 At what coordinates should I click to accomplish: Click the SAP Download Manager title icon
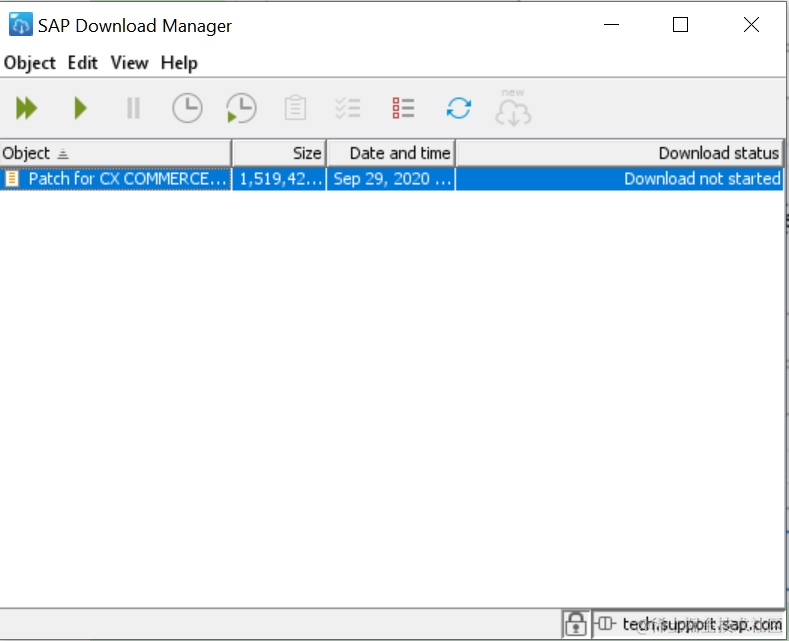(21, 25)
